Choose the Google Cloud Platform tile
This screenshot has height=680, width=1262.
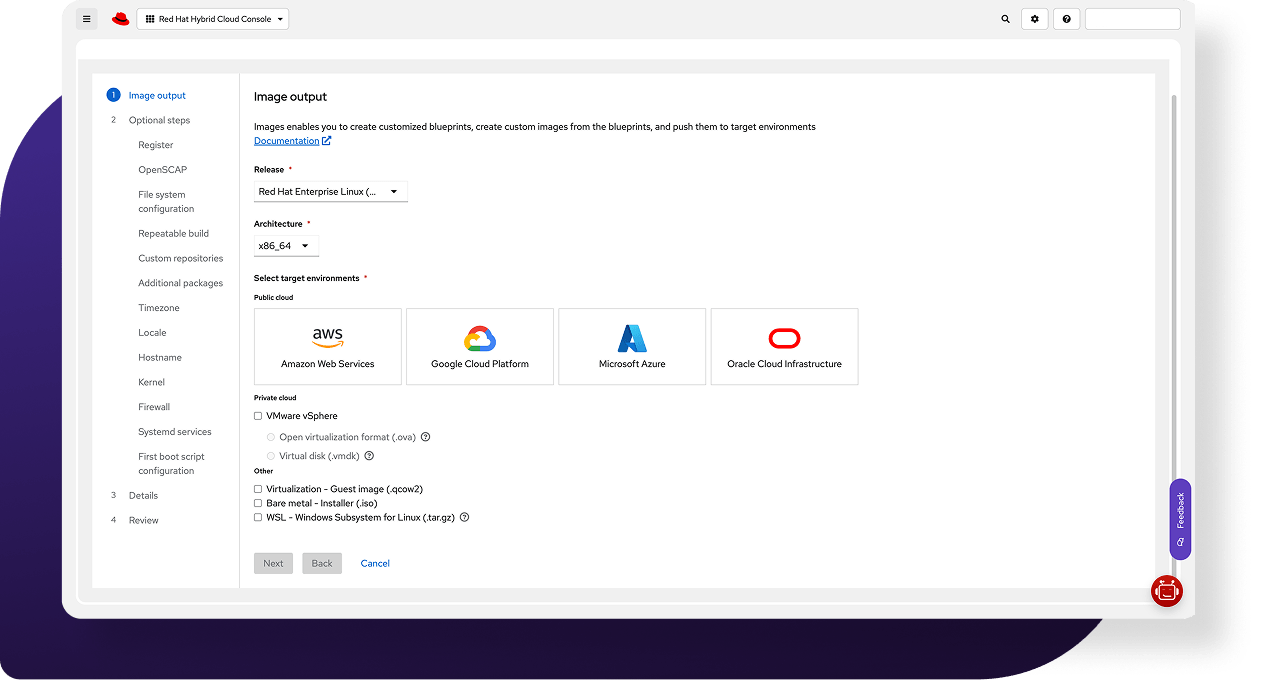coord(480,346)
